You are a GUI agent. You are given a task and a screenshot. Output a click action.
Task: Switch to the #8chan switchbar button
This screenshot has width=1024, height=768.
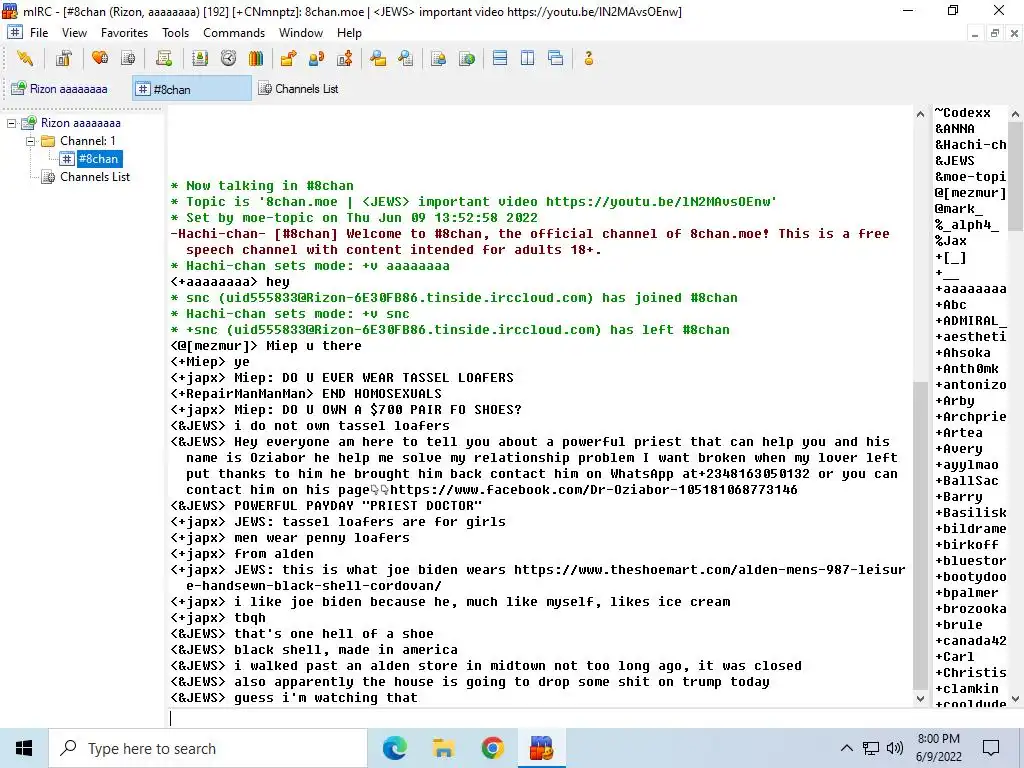point(192,89)
